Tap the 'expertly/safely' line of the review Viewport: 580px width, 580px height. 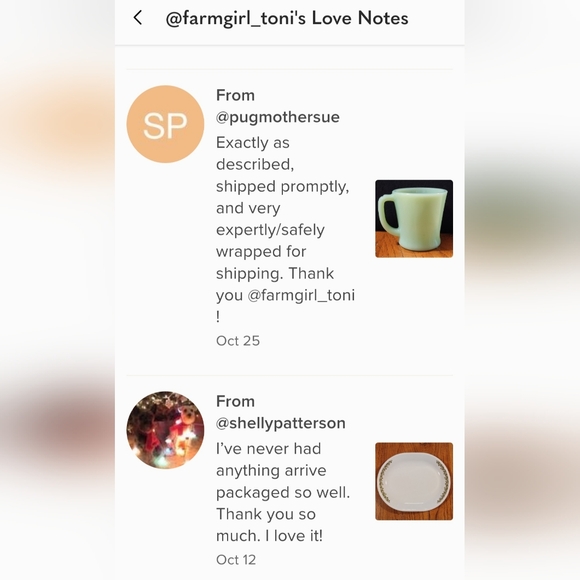270,230
